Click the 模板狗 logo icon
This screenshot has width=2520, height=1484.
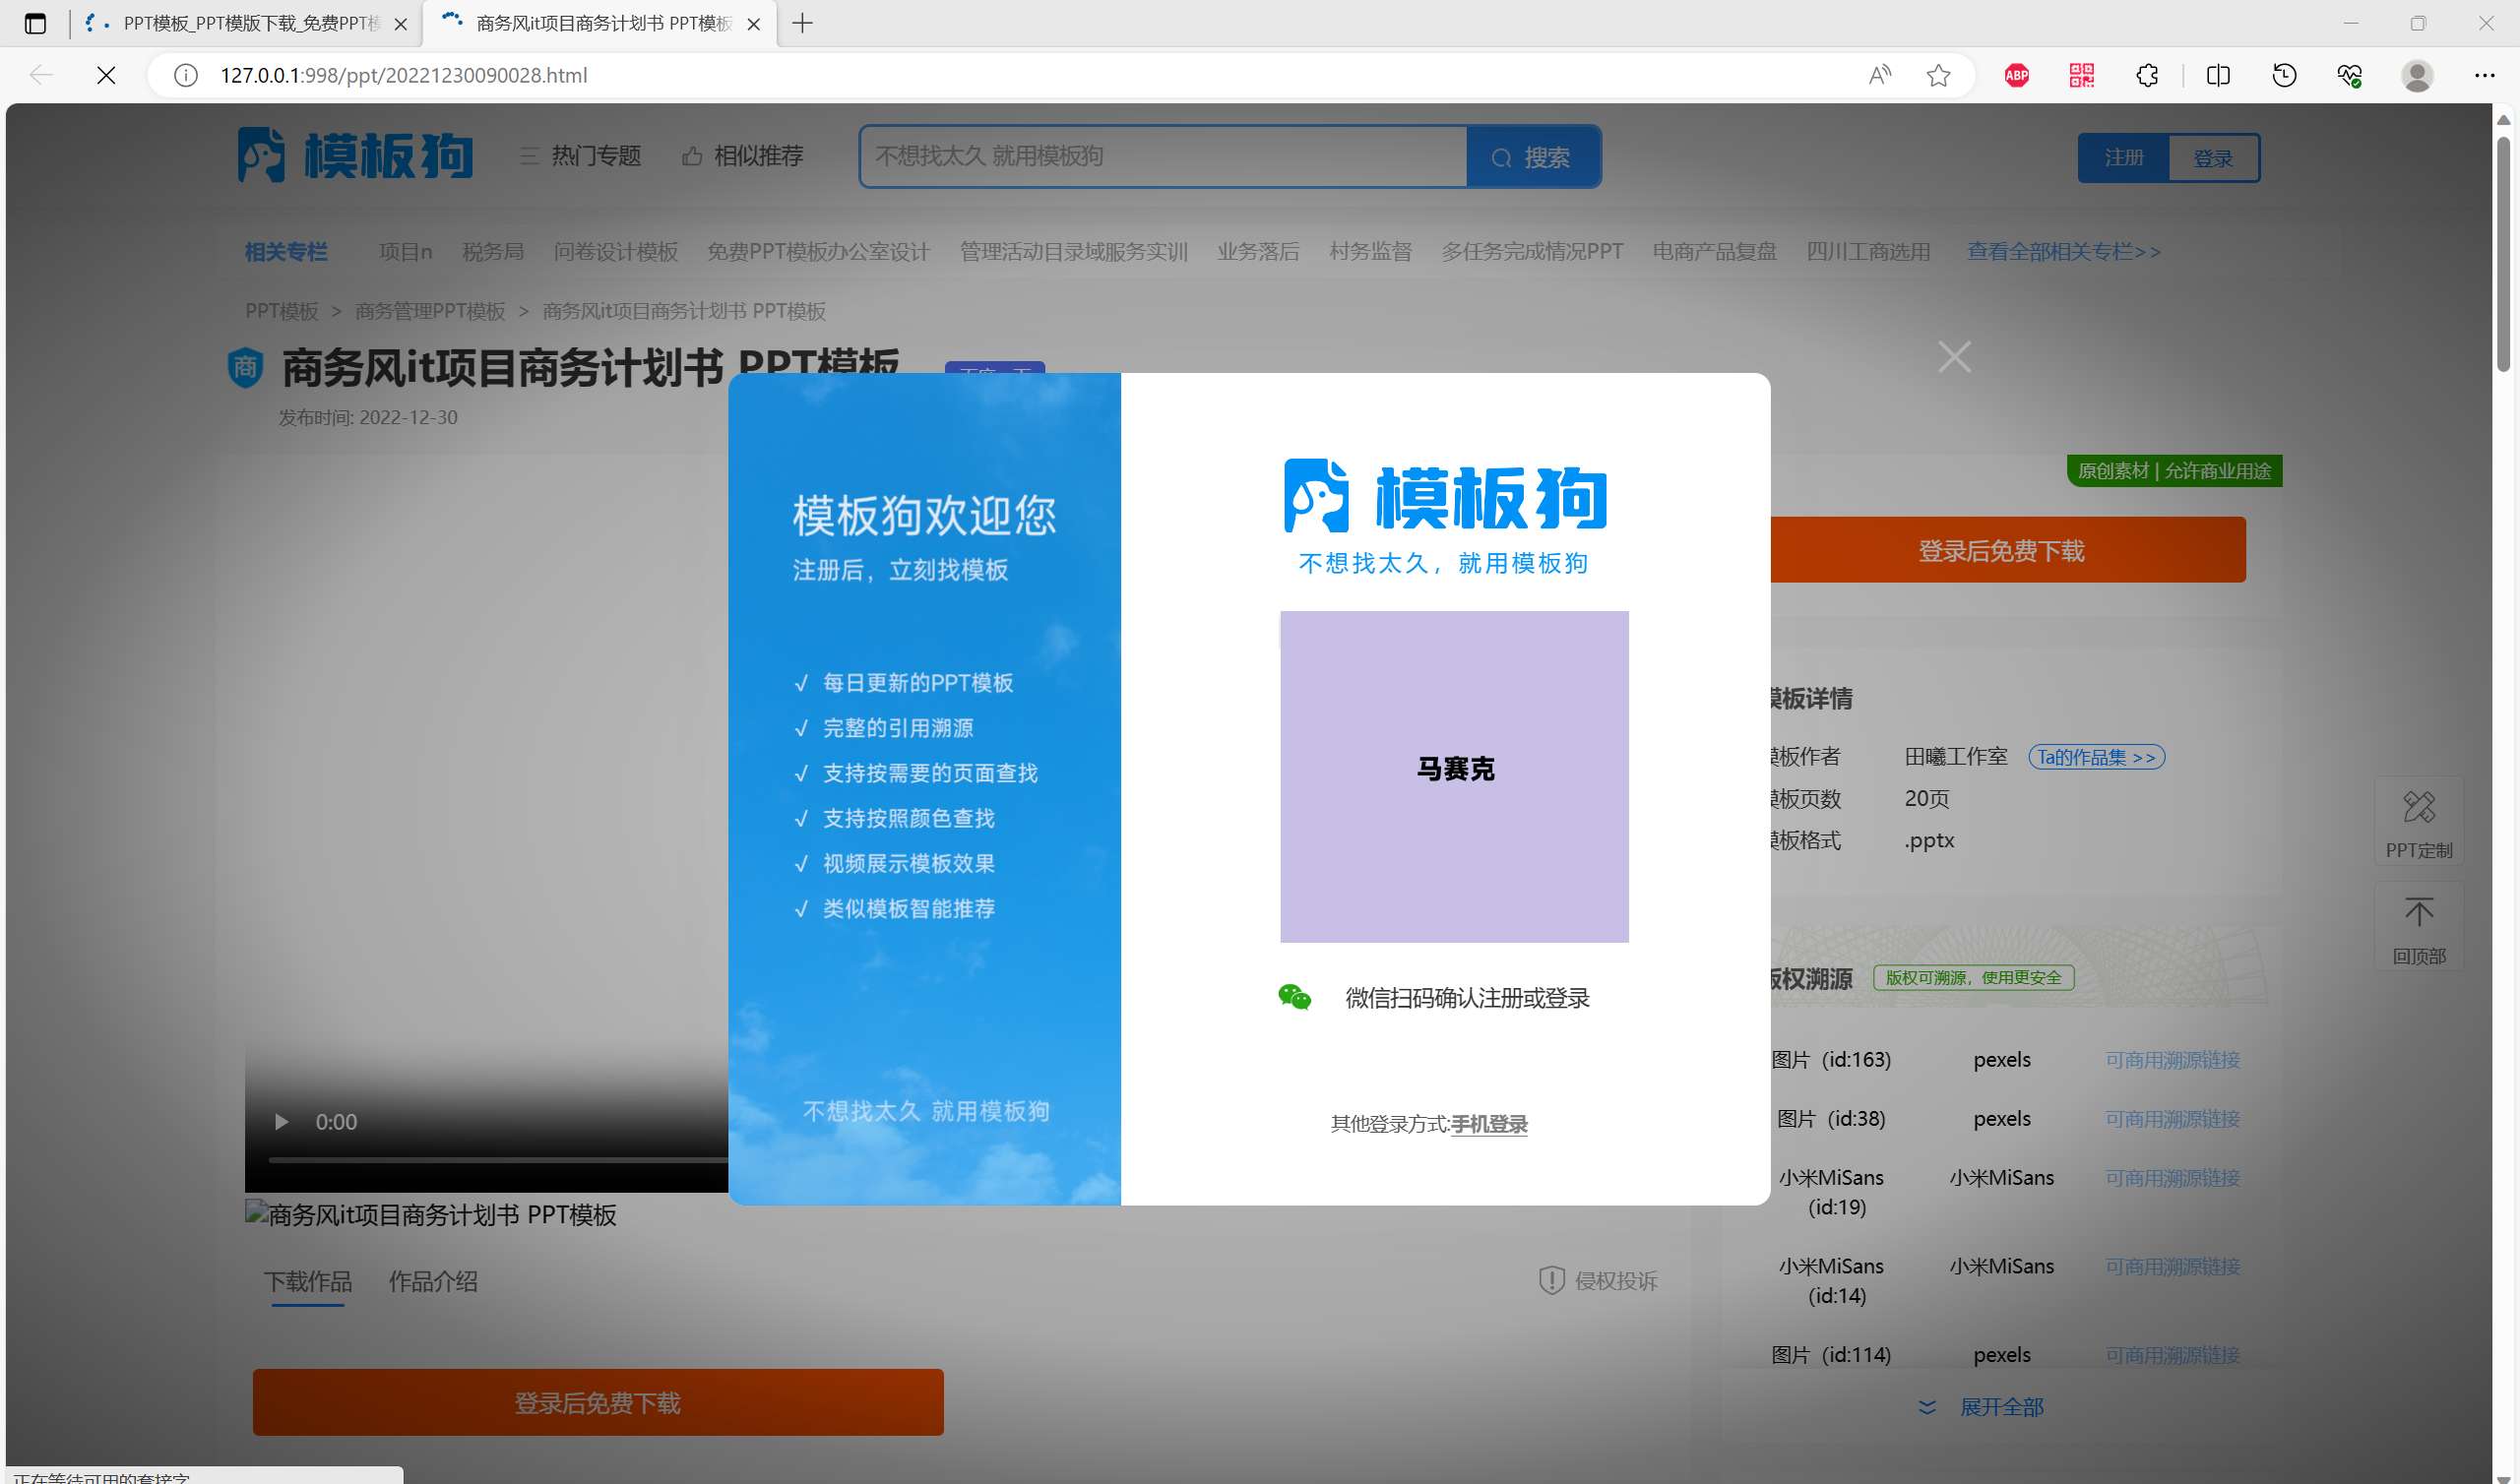click(260, 155)
